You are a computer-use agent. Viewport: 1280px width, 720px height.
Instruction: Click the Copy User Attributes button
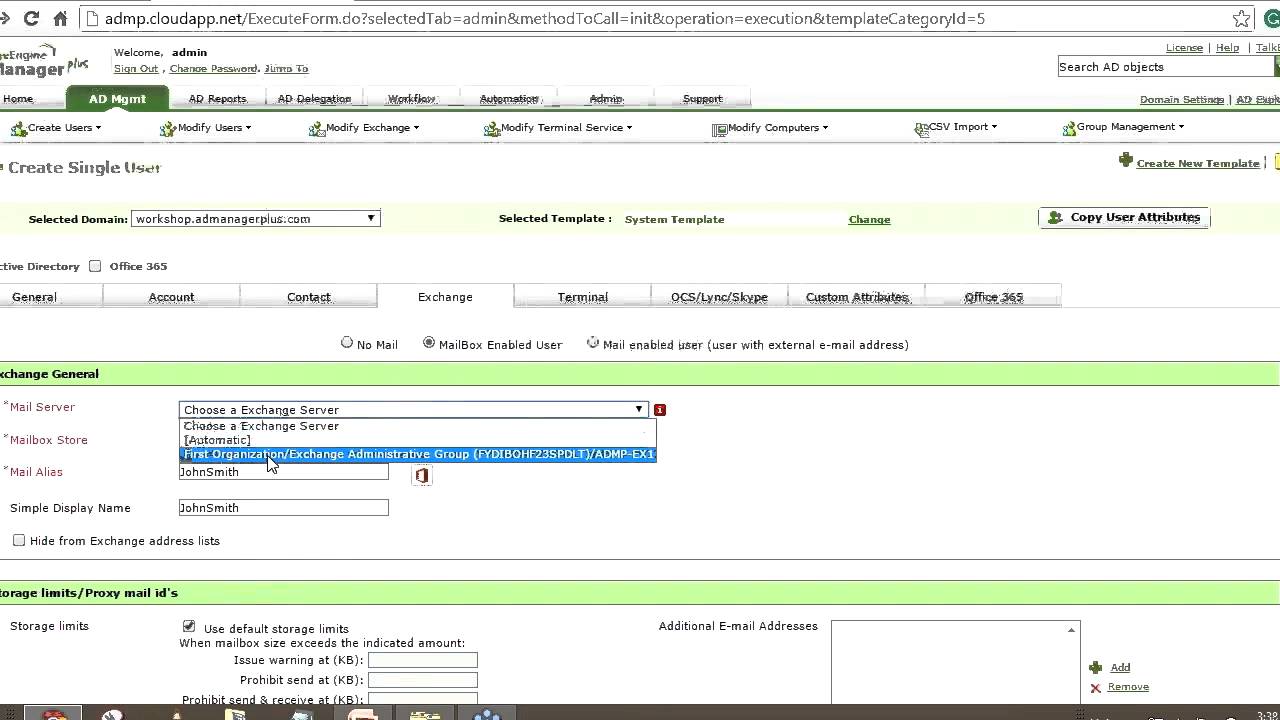tap(1124, 217)
